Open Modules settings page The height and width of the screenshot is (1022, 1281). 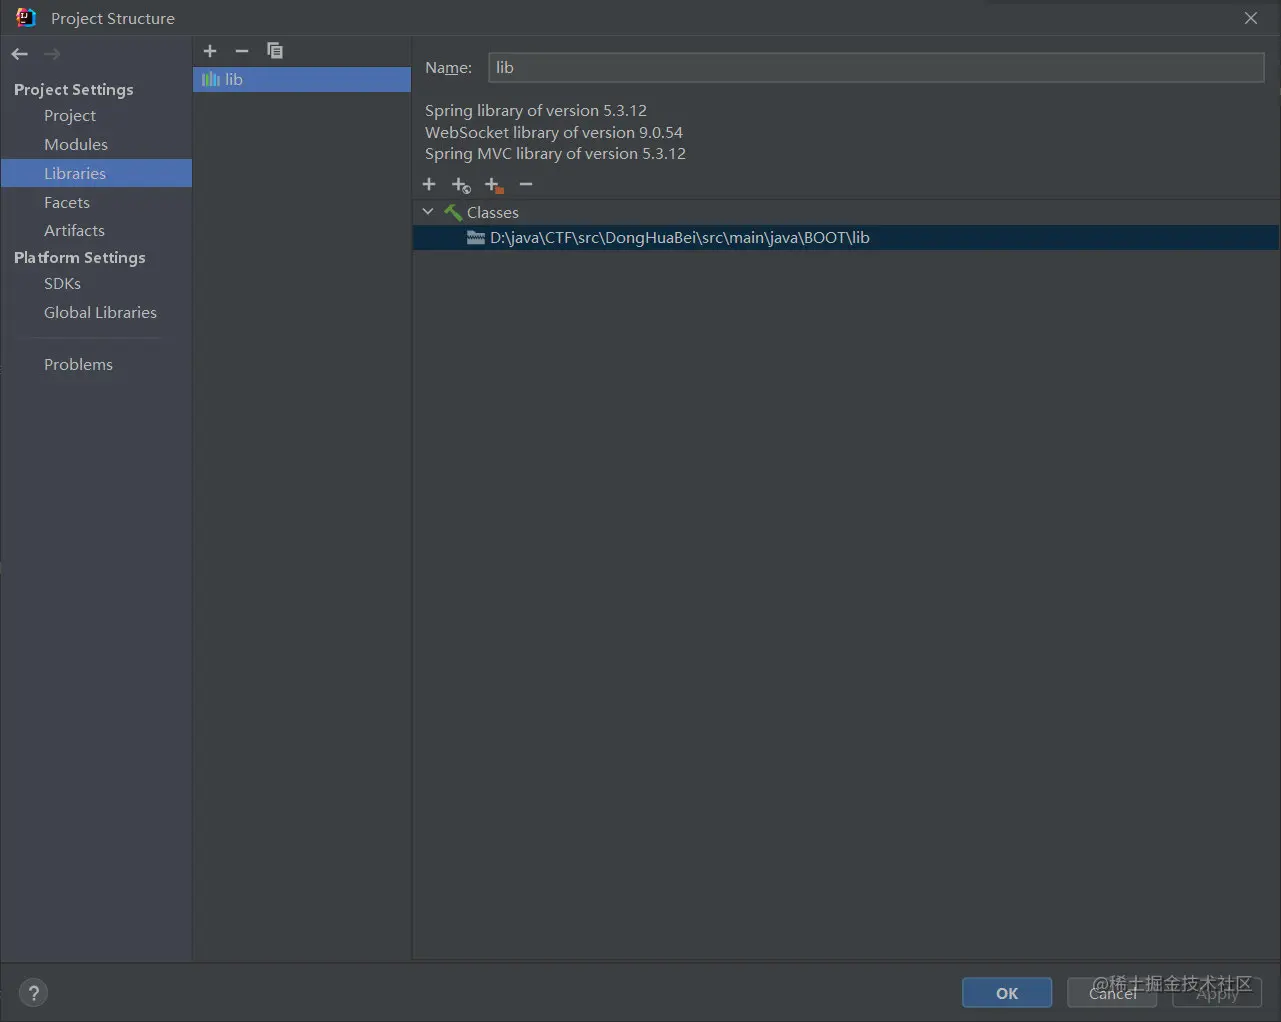76,145
